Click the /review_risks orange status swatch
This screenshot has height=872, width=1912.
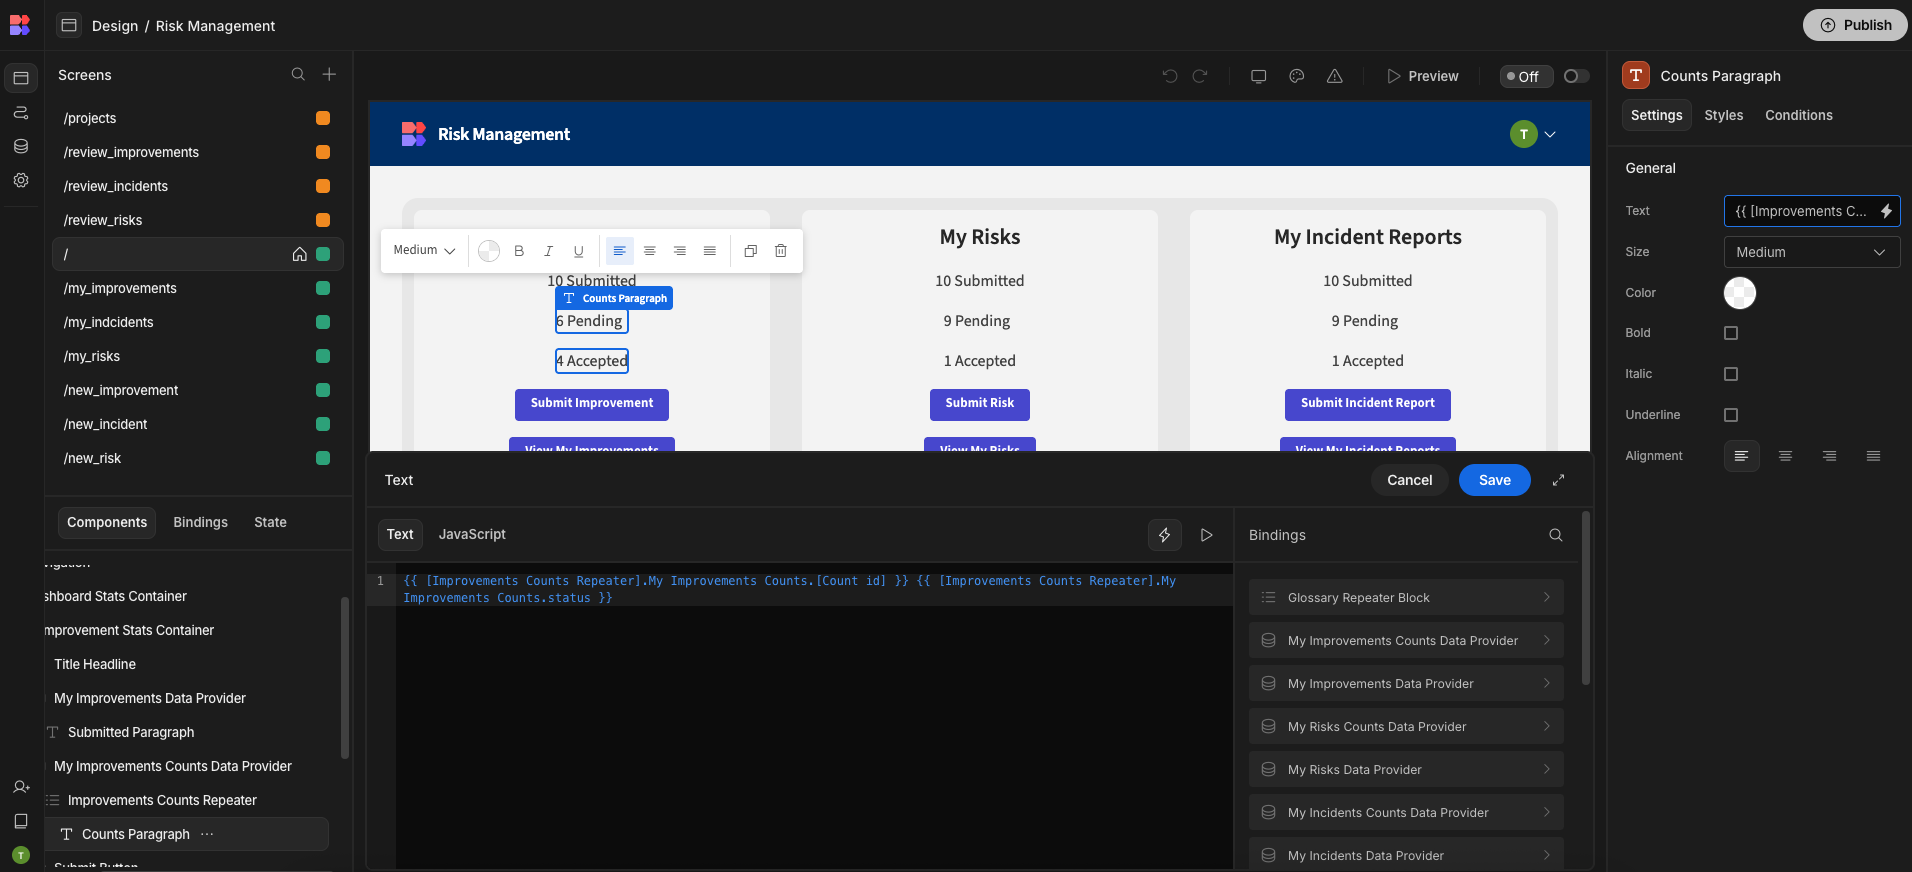click(323, 220)
